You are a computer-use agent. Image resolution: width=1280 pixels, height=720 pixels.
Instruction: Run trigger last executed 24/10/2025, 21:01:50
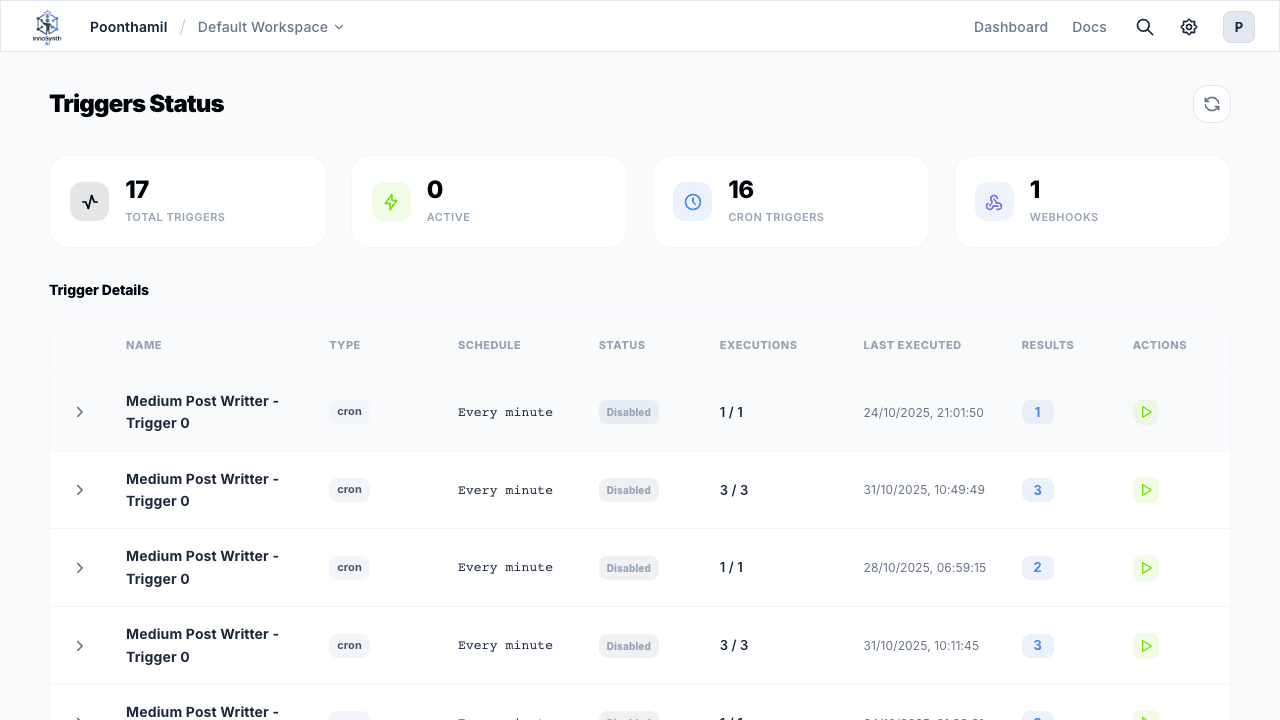pyautogui.click(x=1146, y=412)
